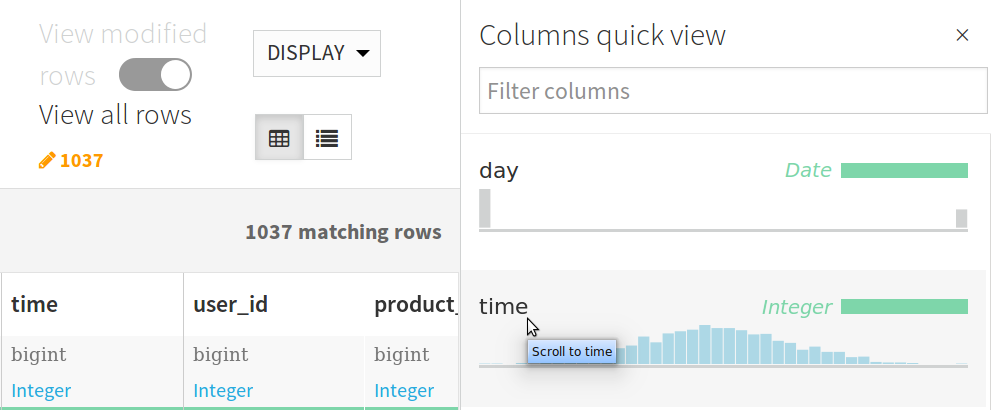Click the product column header
991x410 pixels.
(x=416, y=304)
